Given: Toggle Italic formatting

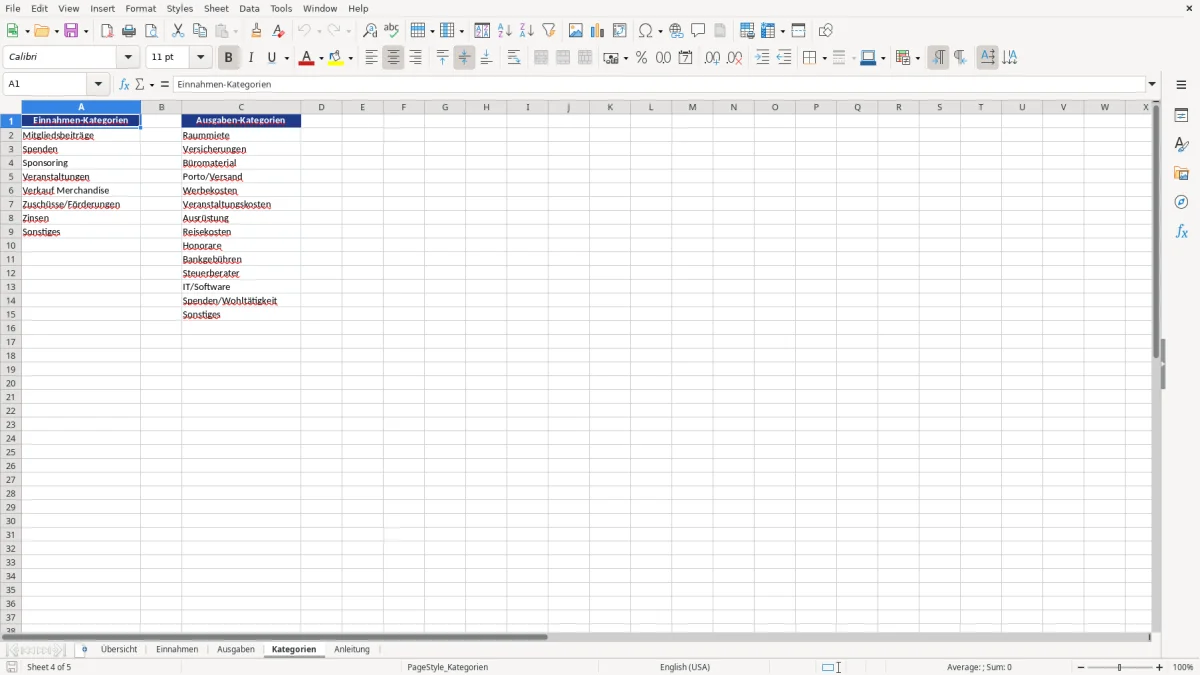Looking at the screenshot, I should point(250,58).
